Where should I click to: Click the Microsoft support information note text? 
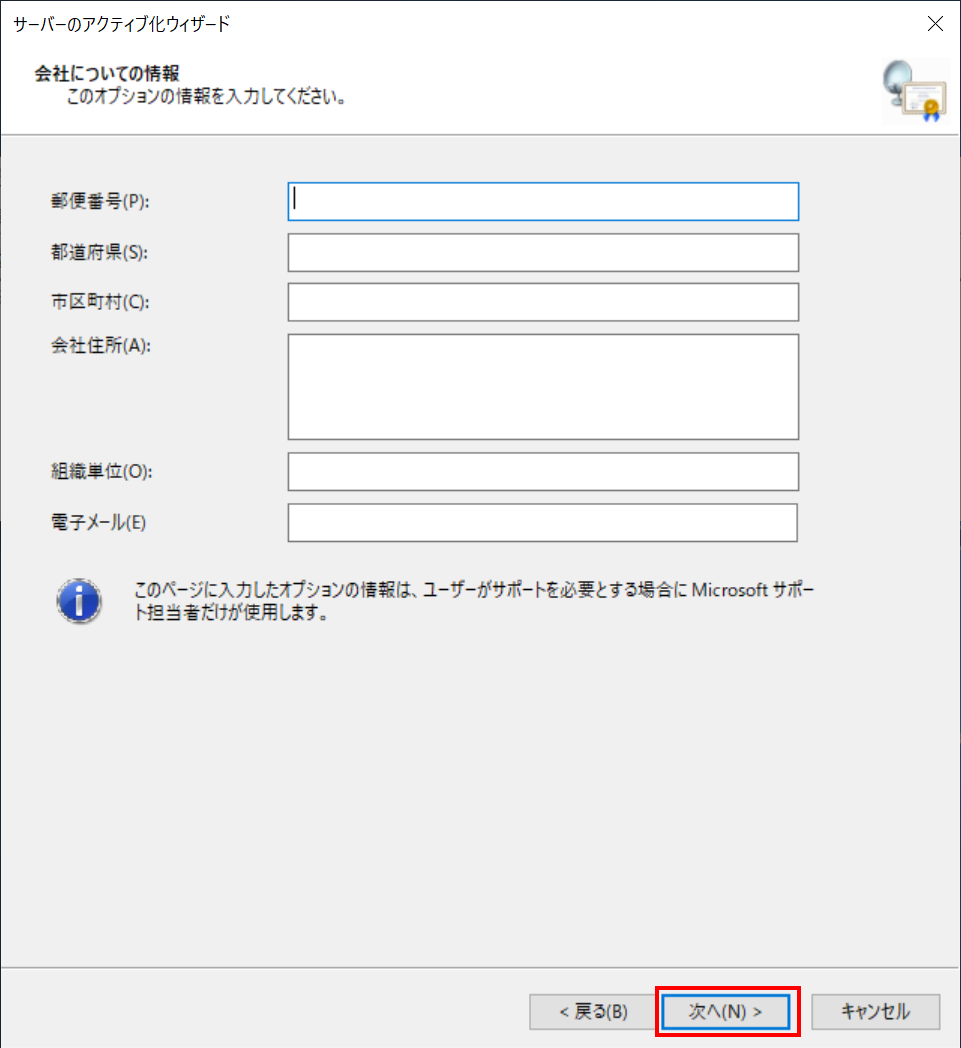474,600
